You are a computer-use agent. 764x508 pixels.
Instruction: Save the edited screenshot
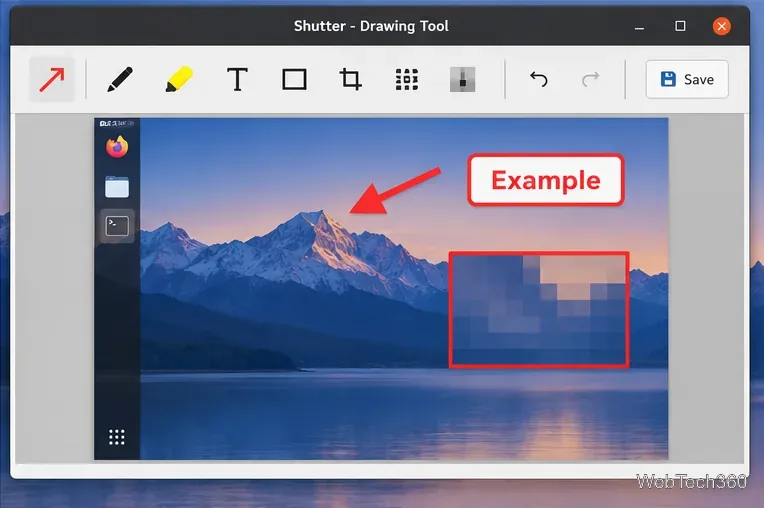[x=687, y=79]
